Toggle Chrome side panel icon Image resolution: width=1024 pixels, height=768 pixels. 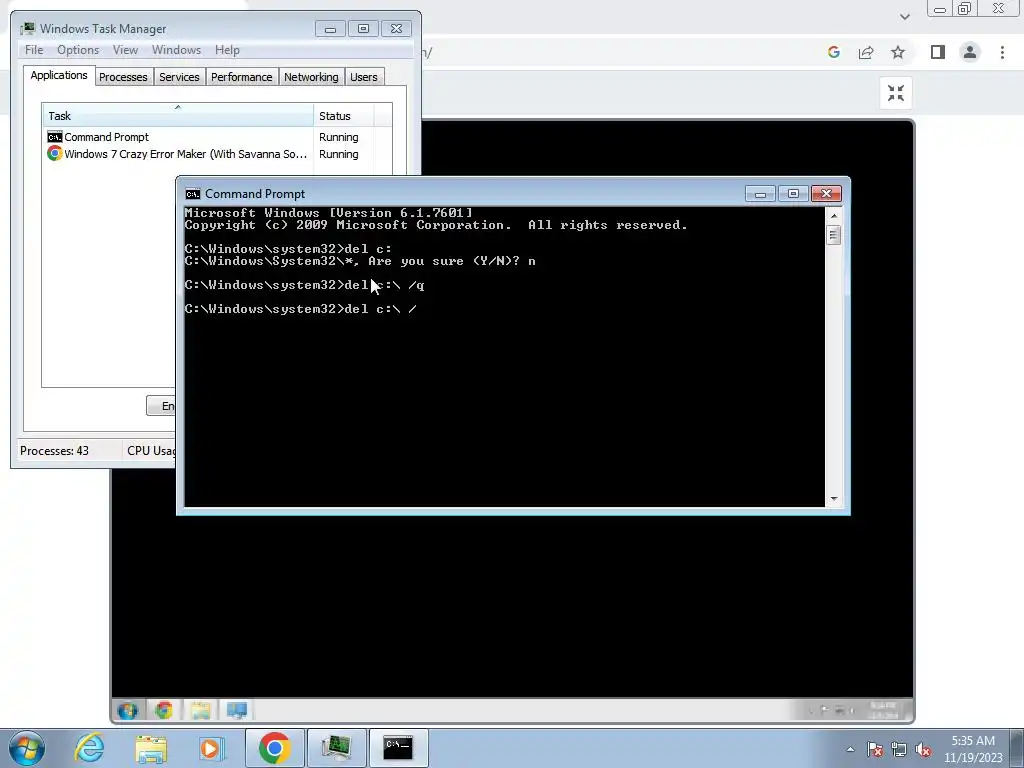[x=938, y=52]
